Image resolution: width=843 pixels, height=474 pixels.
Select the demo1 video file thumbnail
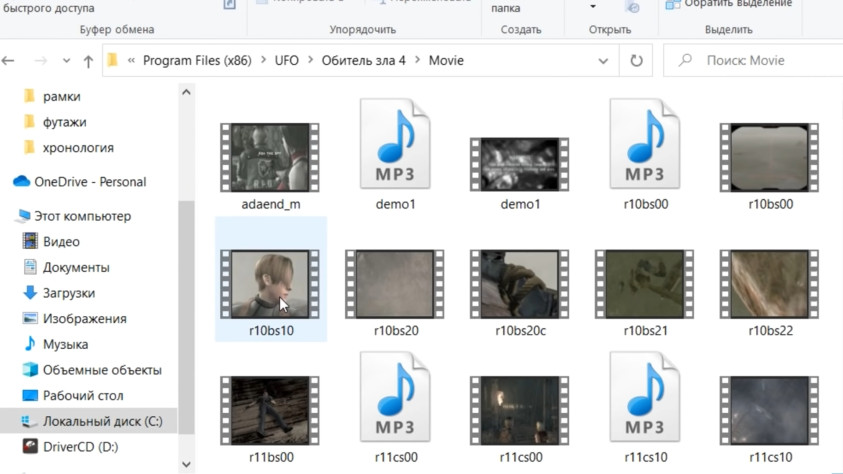coord(520,173)
